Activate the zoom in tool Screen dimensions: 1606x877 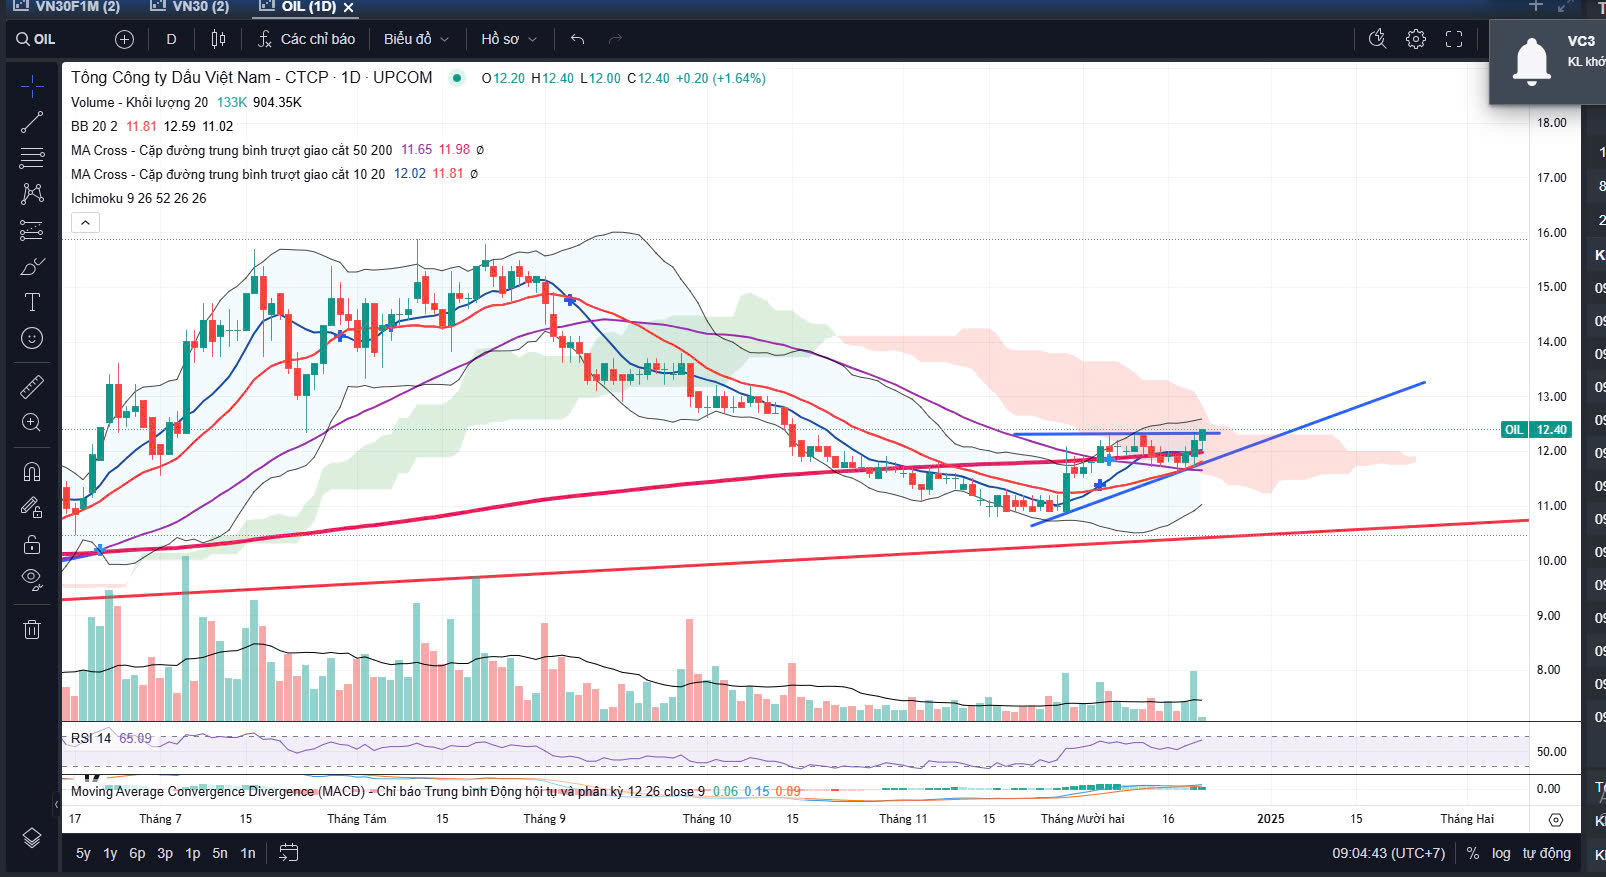tap(32, 422)
